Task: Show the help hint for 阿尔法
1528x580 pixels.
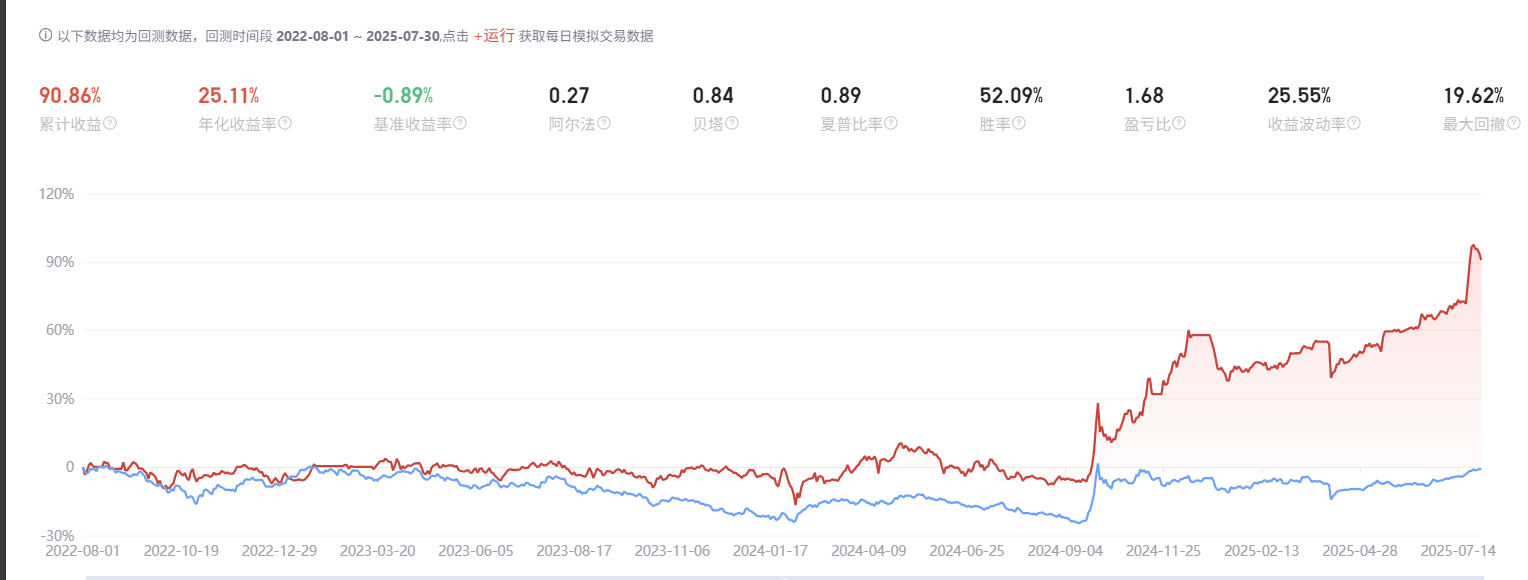Action: (604, 123)
